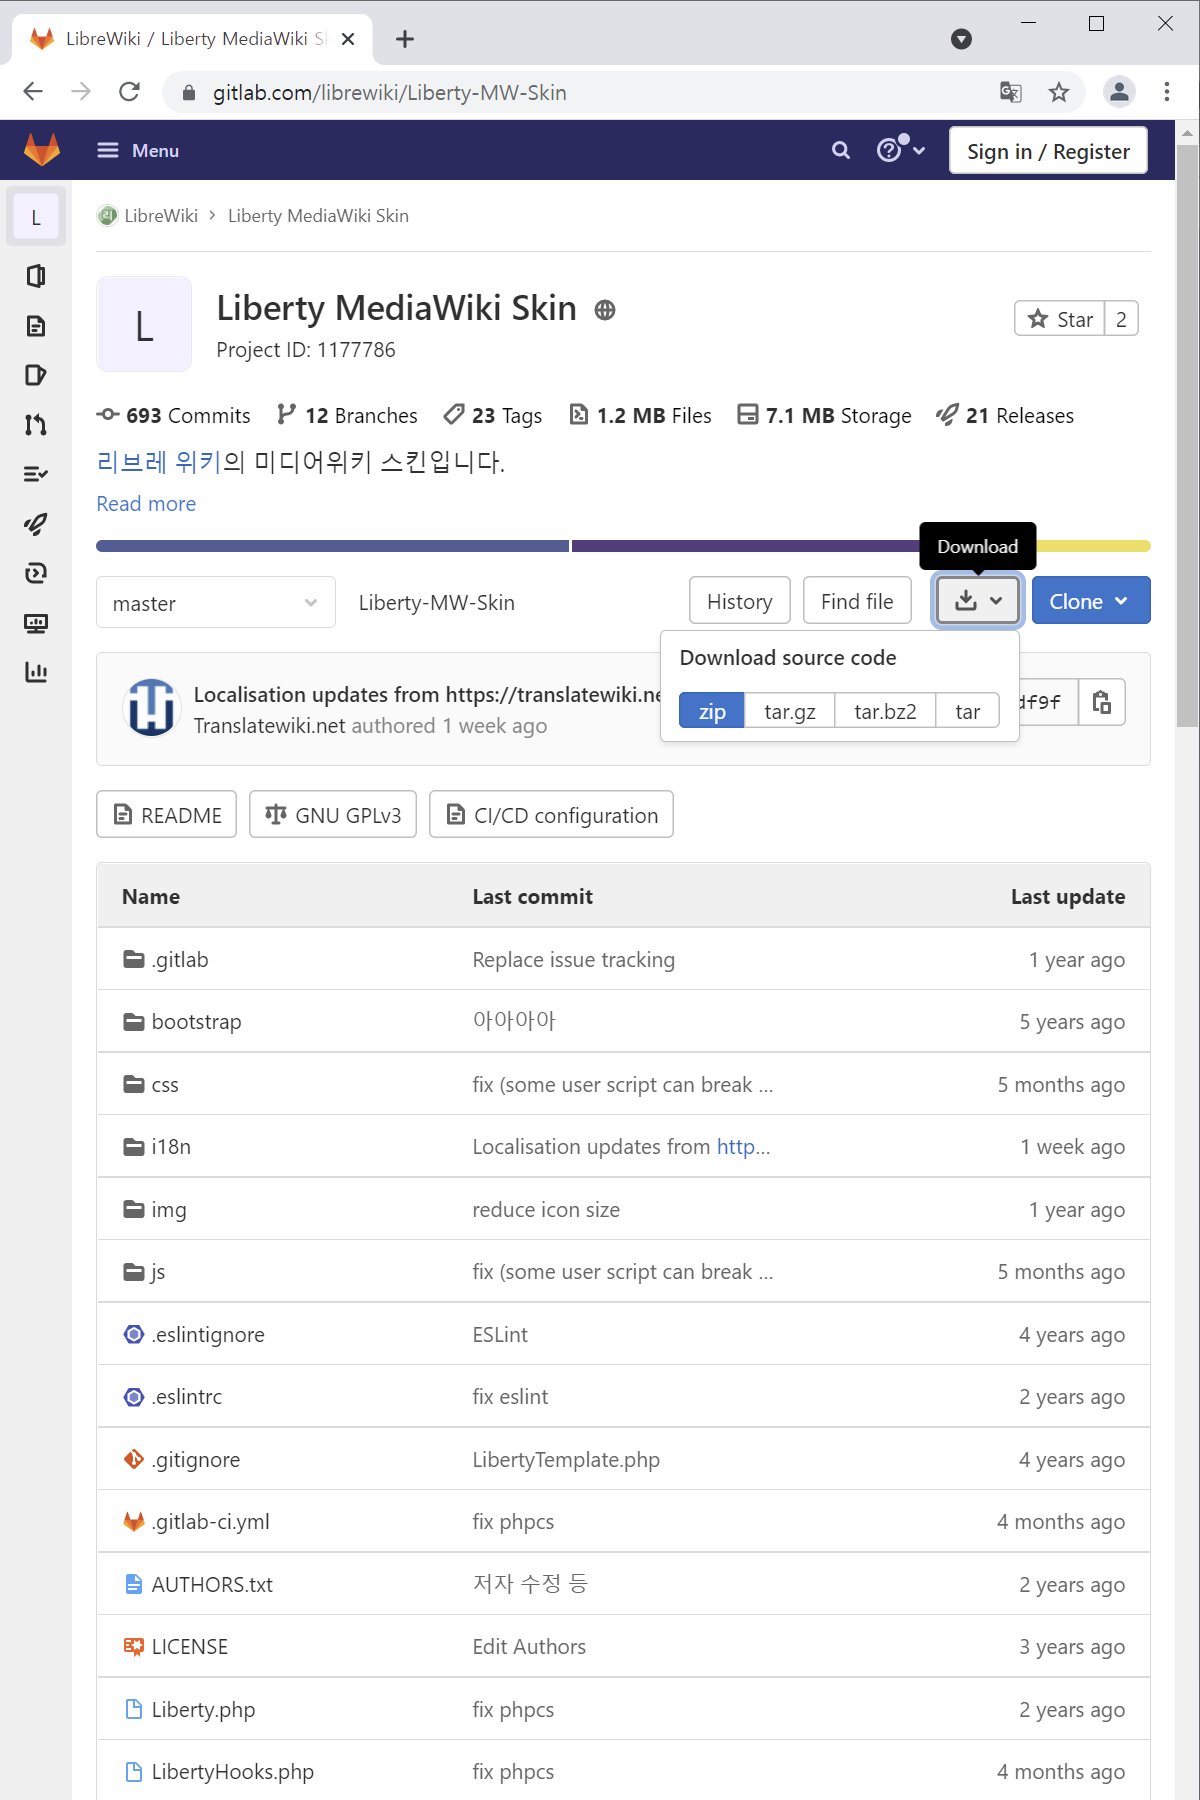Screen dimensions: 1200x1800
Task: Open project overview sidebar icon L
Action: coord(36,217)
